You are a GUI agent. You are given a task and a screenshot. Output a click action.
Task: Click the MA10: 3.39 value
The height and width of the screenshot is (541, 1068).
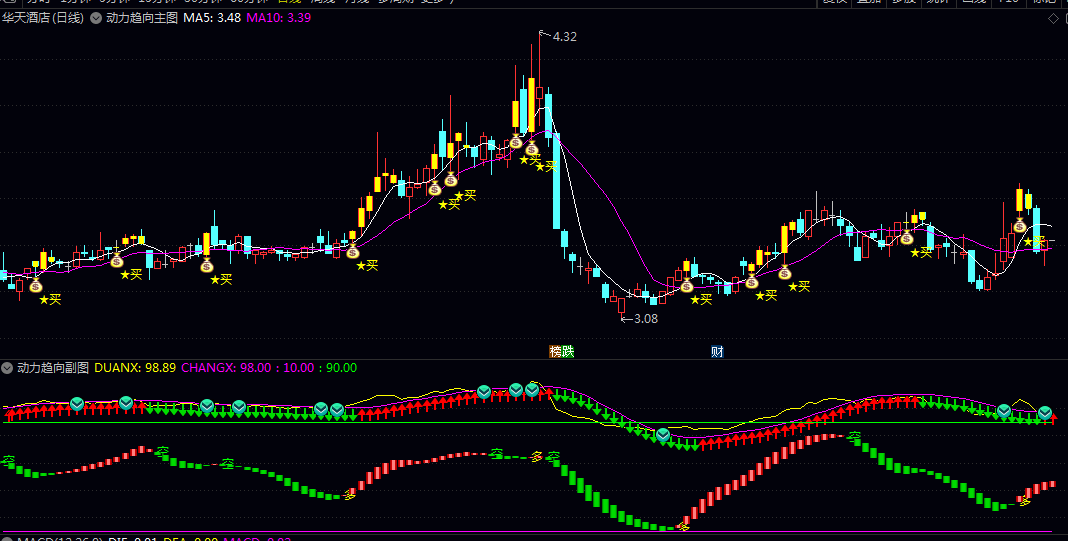pos(279,18)
